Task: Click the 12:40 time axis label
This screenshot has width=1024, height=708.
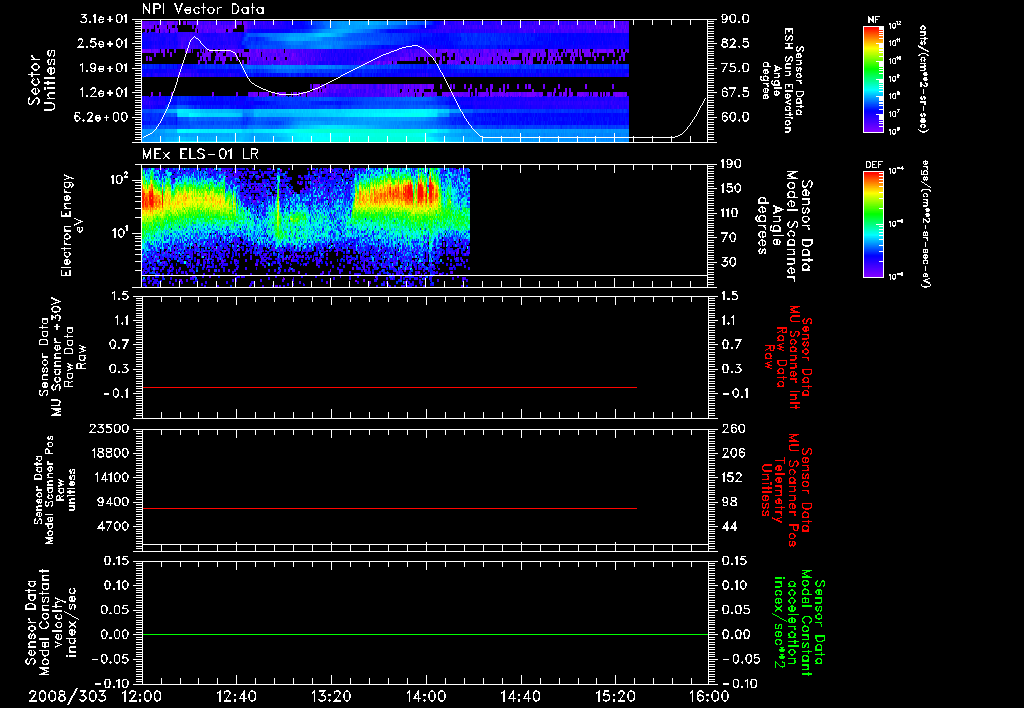Action: click(x=236, y=696)
